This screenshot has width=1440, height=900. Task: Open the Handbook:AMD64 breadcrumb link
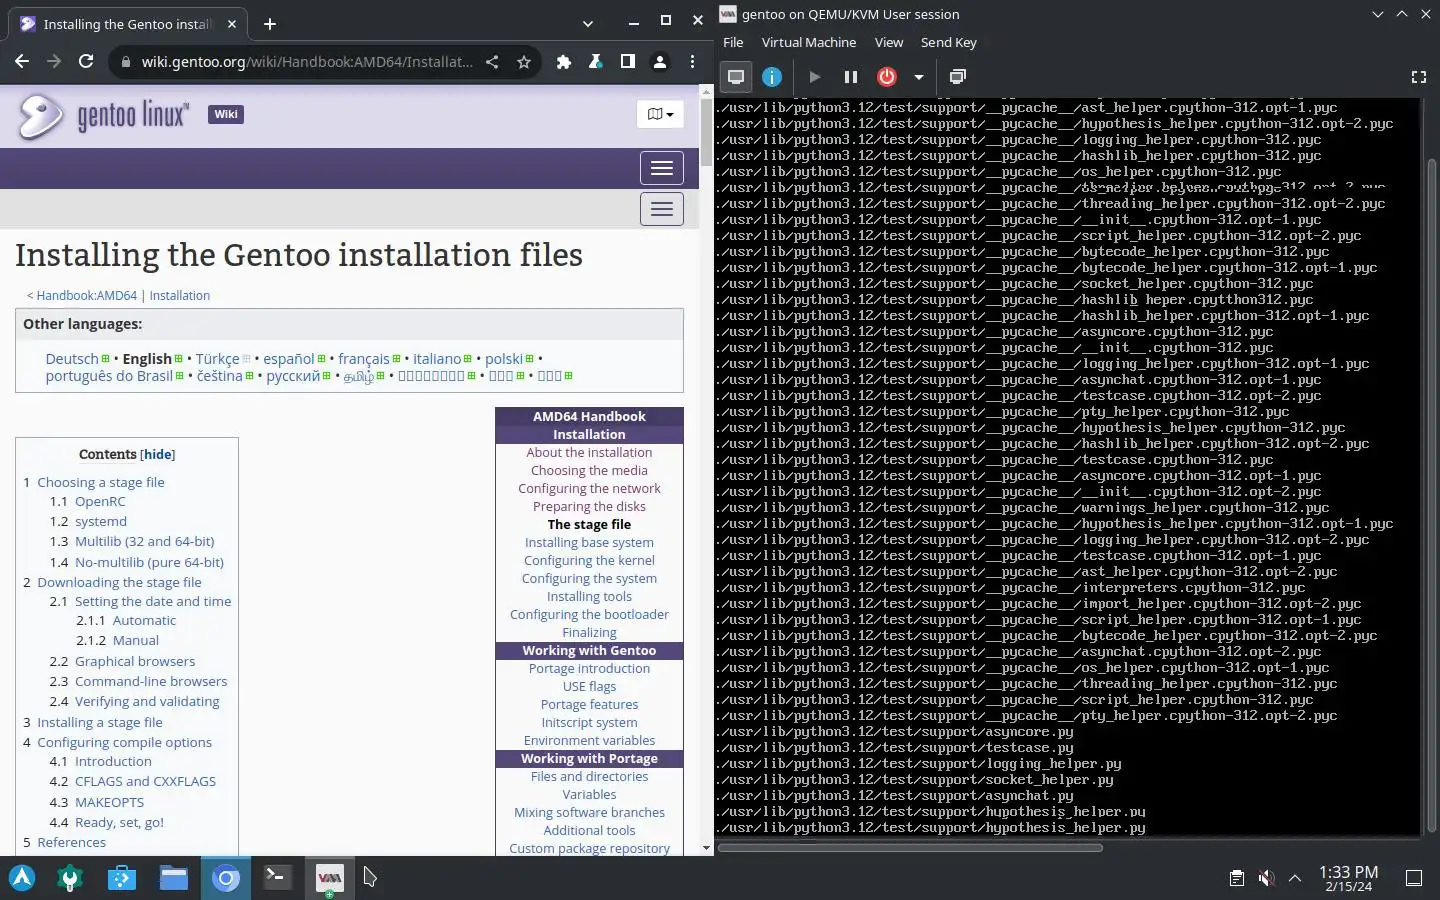coord(87,296)
